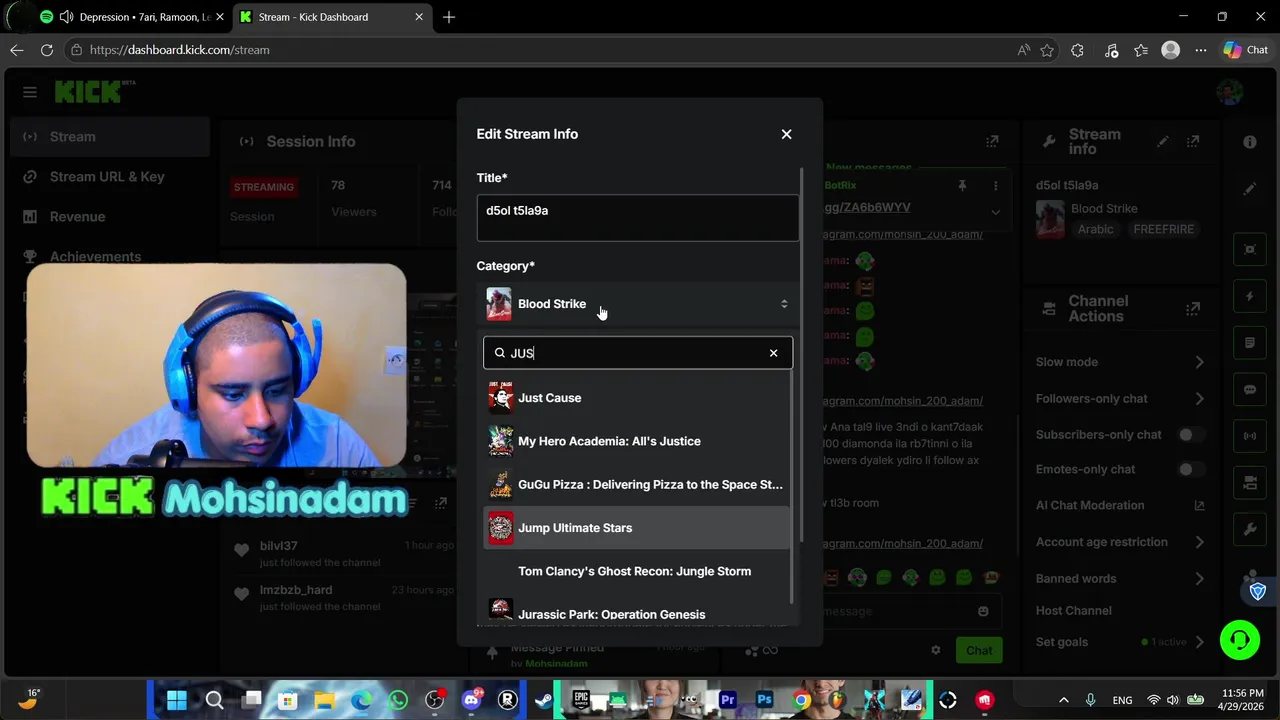Refresh the browser page
The width and height of the screenshot is (1280, 720).
click(x=47, y=50)
